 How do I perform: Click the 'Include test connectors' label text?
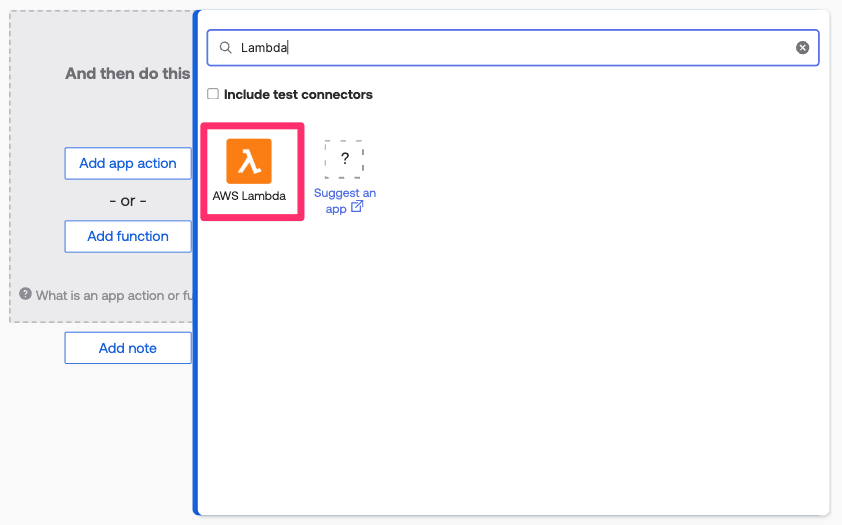298,94
